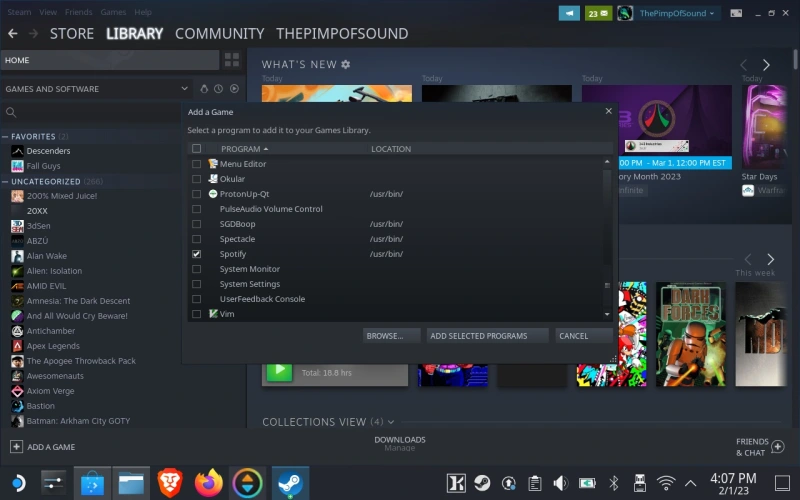The image size is (800, 500).
Task: Open the Store tab
Action: pos(72,33)
